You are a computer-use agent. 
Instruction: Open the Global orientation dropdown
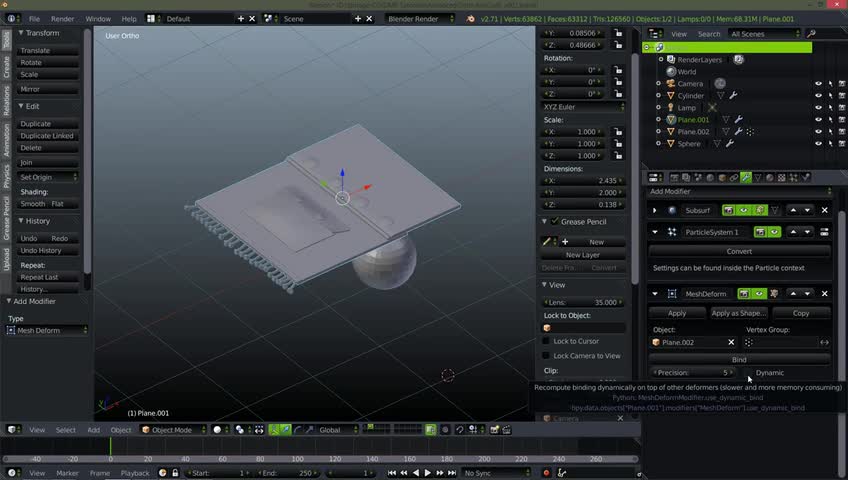coord(337,430)
